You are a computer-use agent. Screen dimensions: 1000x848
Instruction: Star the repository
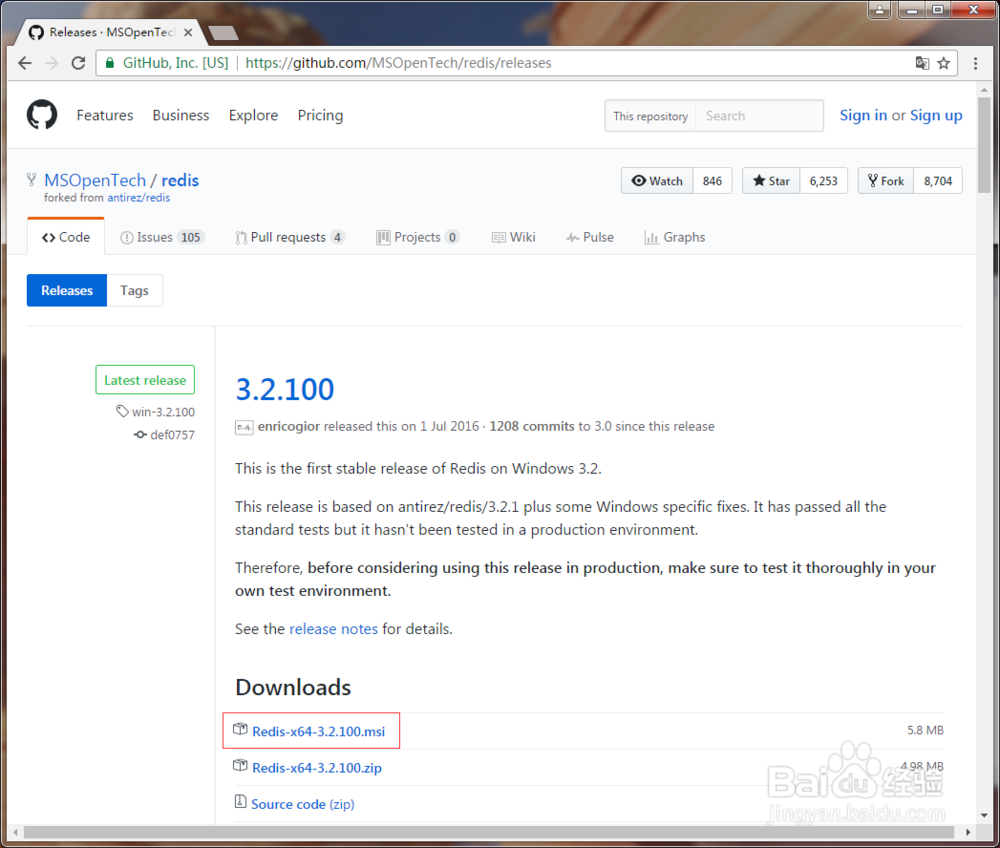(x=772, y=181)
